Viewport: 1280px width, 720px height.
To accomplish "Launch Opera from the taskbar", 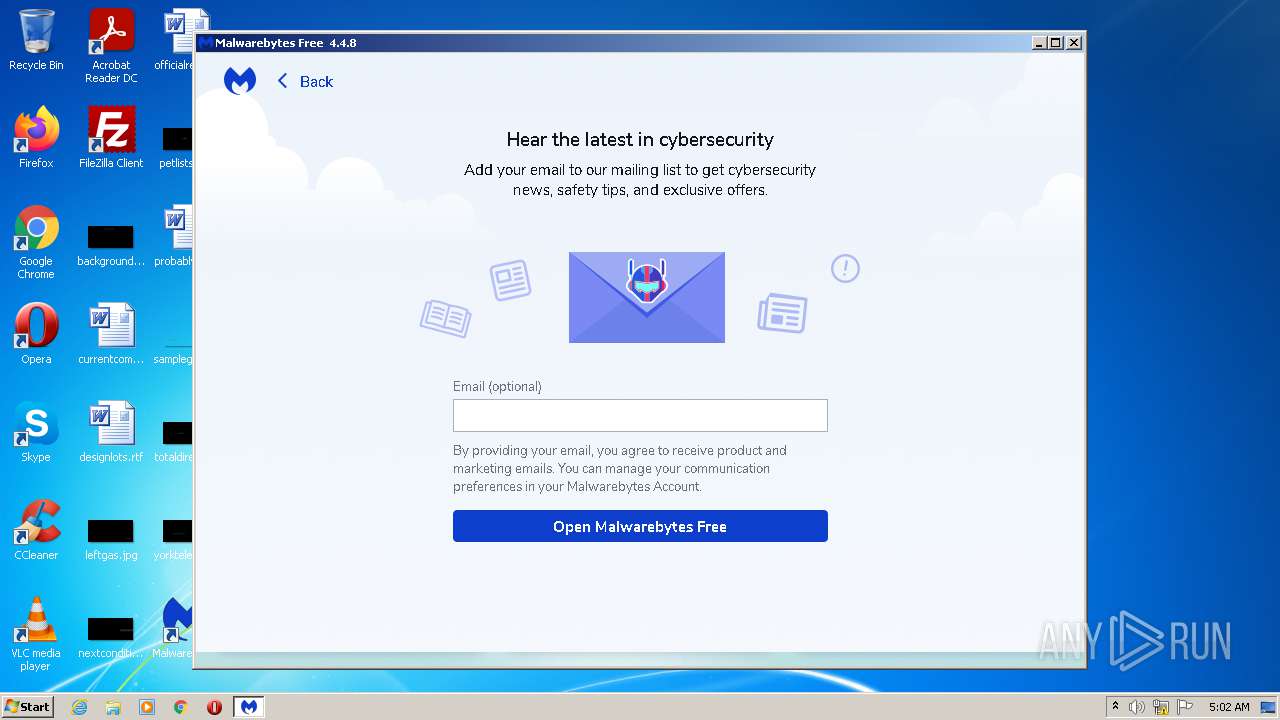I will click(x=214, y=707).
